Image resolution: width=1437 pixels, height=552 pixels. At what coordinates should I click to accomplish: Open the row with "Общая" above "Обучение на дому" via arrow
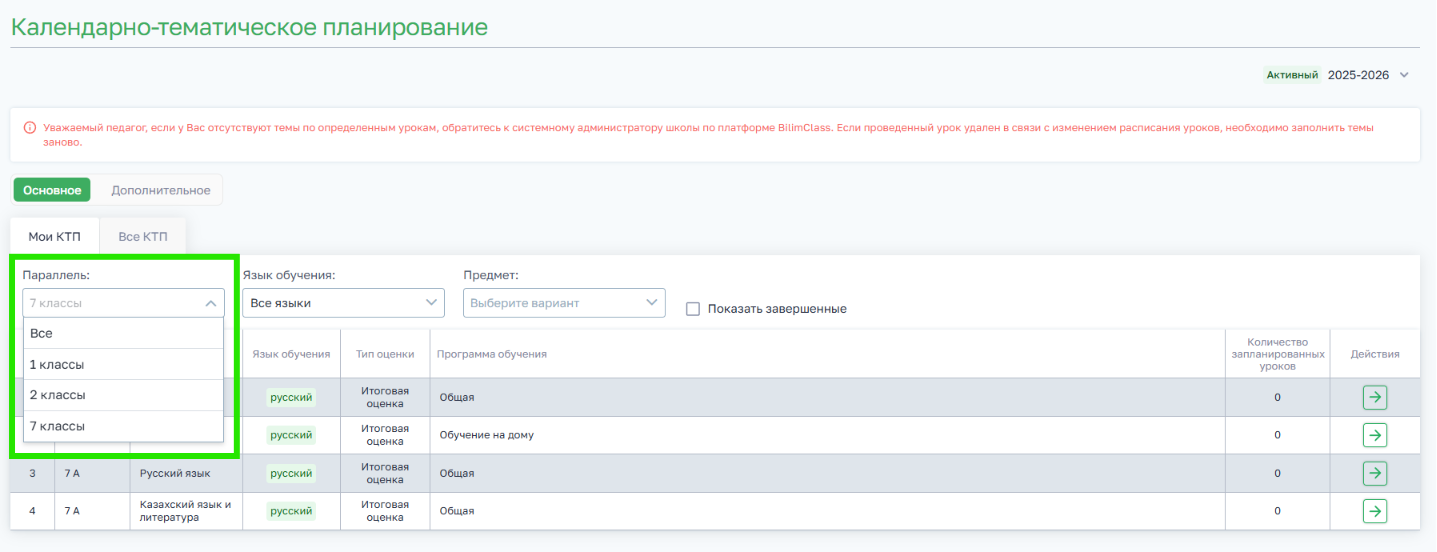[x=1375, y=397]
